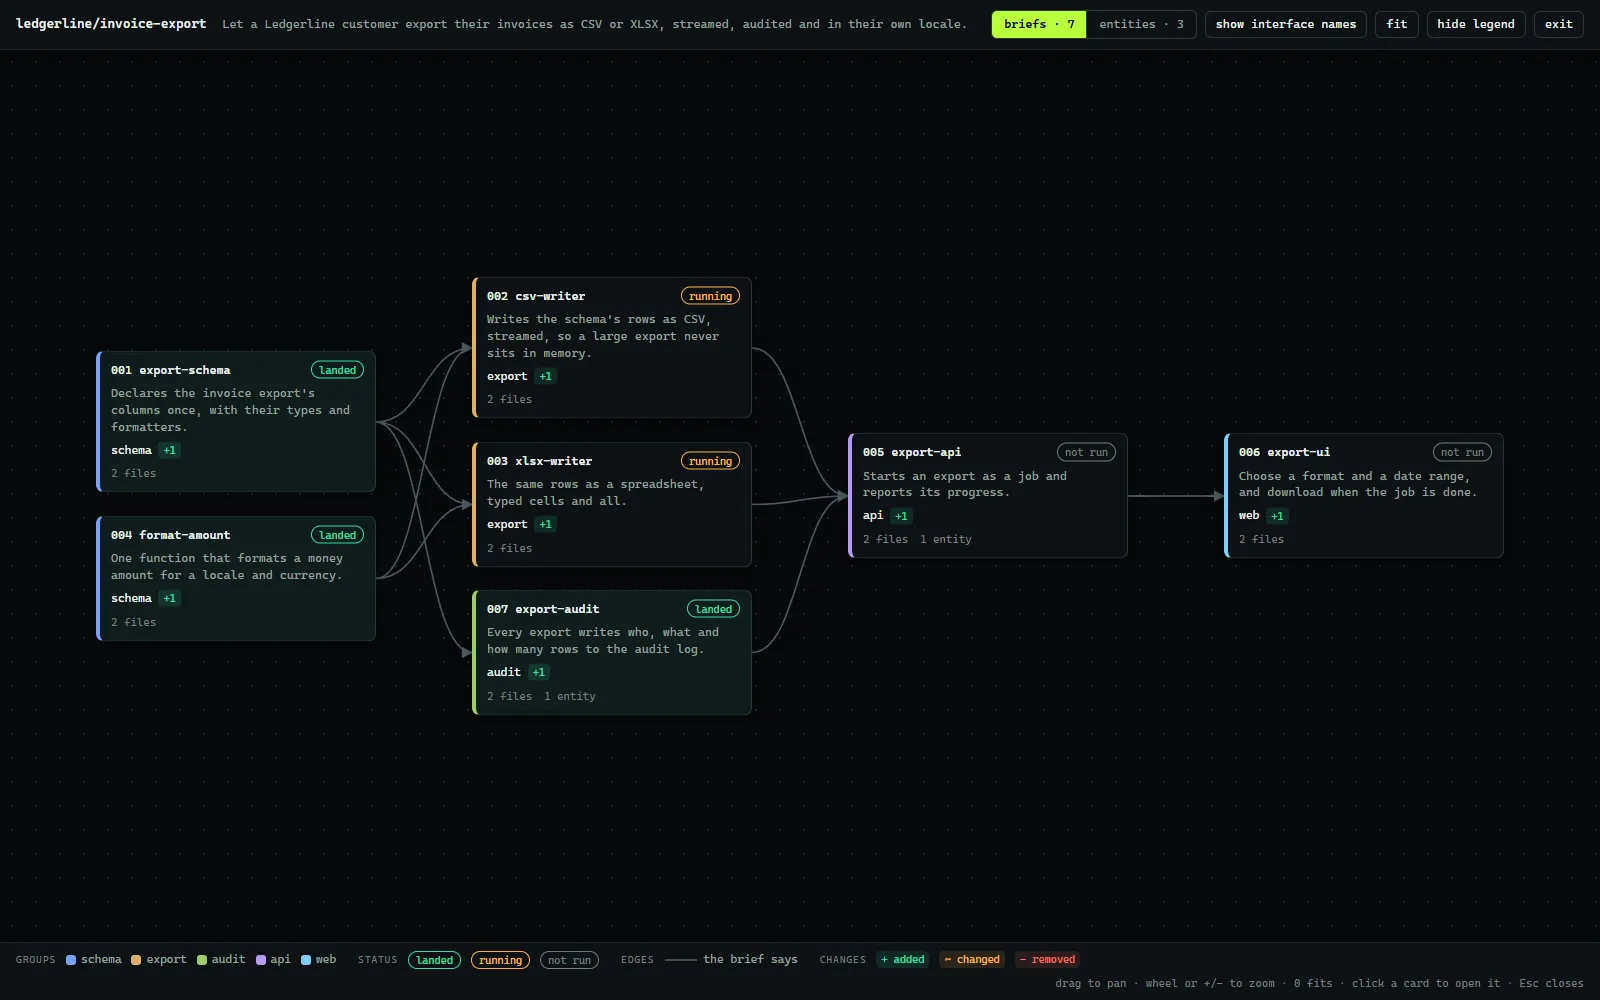Viewport: 1600px width, 1000px height.
Task: Click the exit button
Action: point(1558,24)
